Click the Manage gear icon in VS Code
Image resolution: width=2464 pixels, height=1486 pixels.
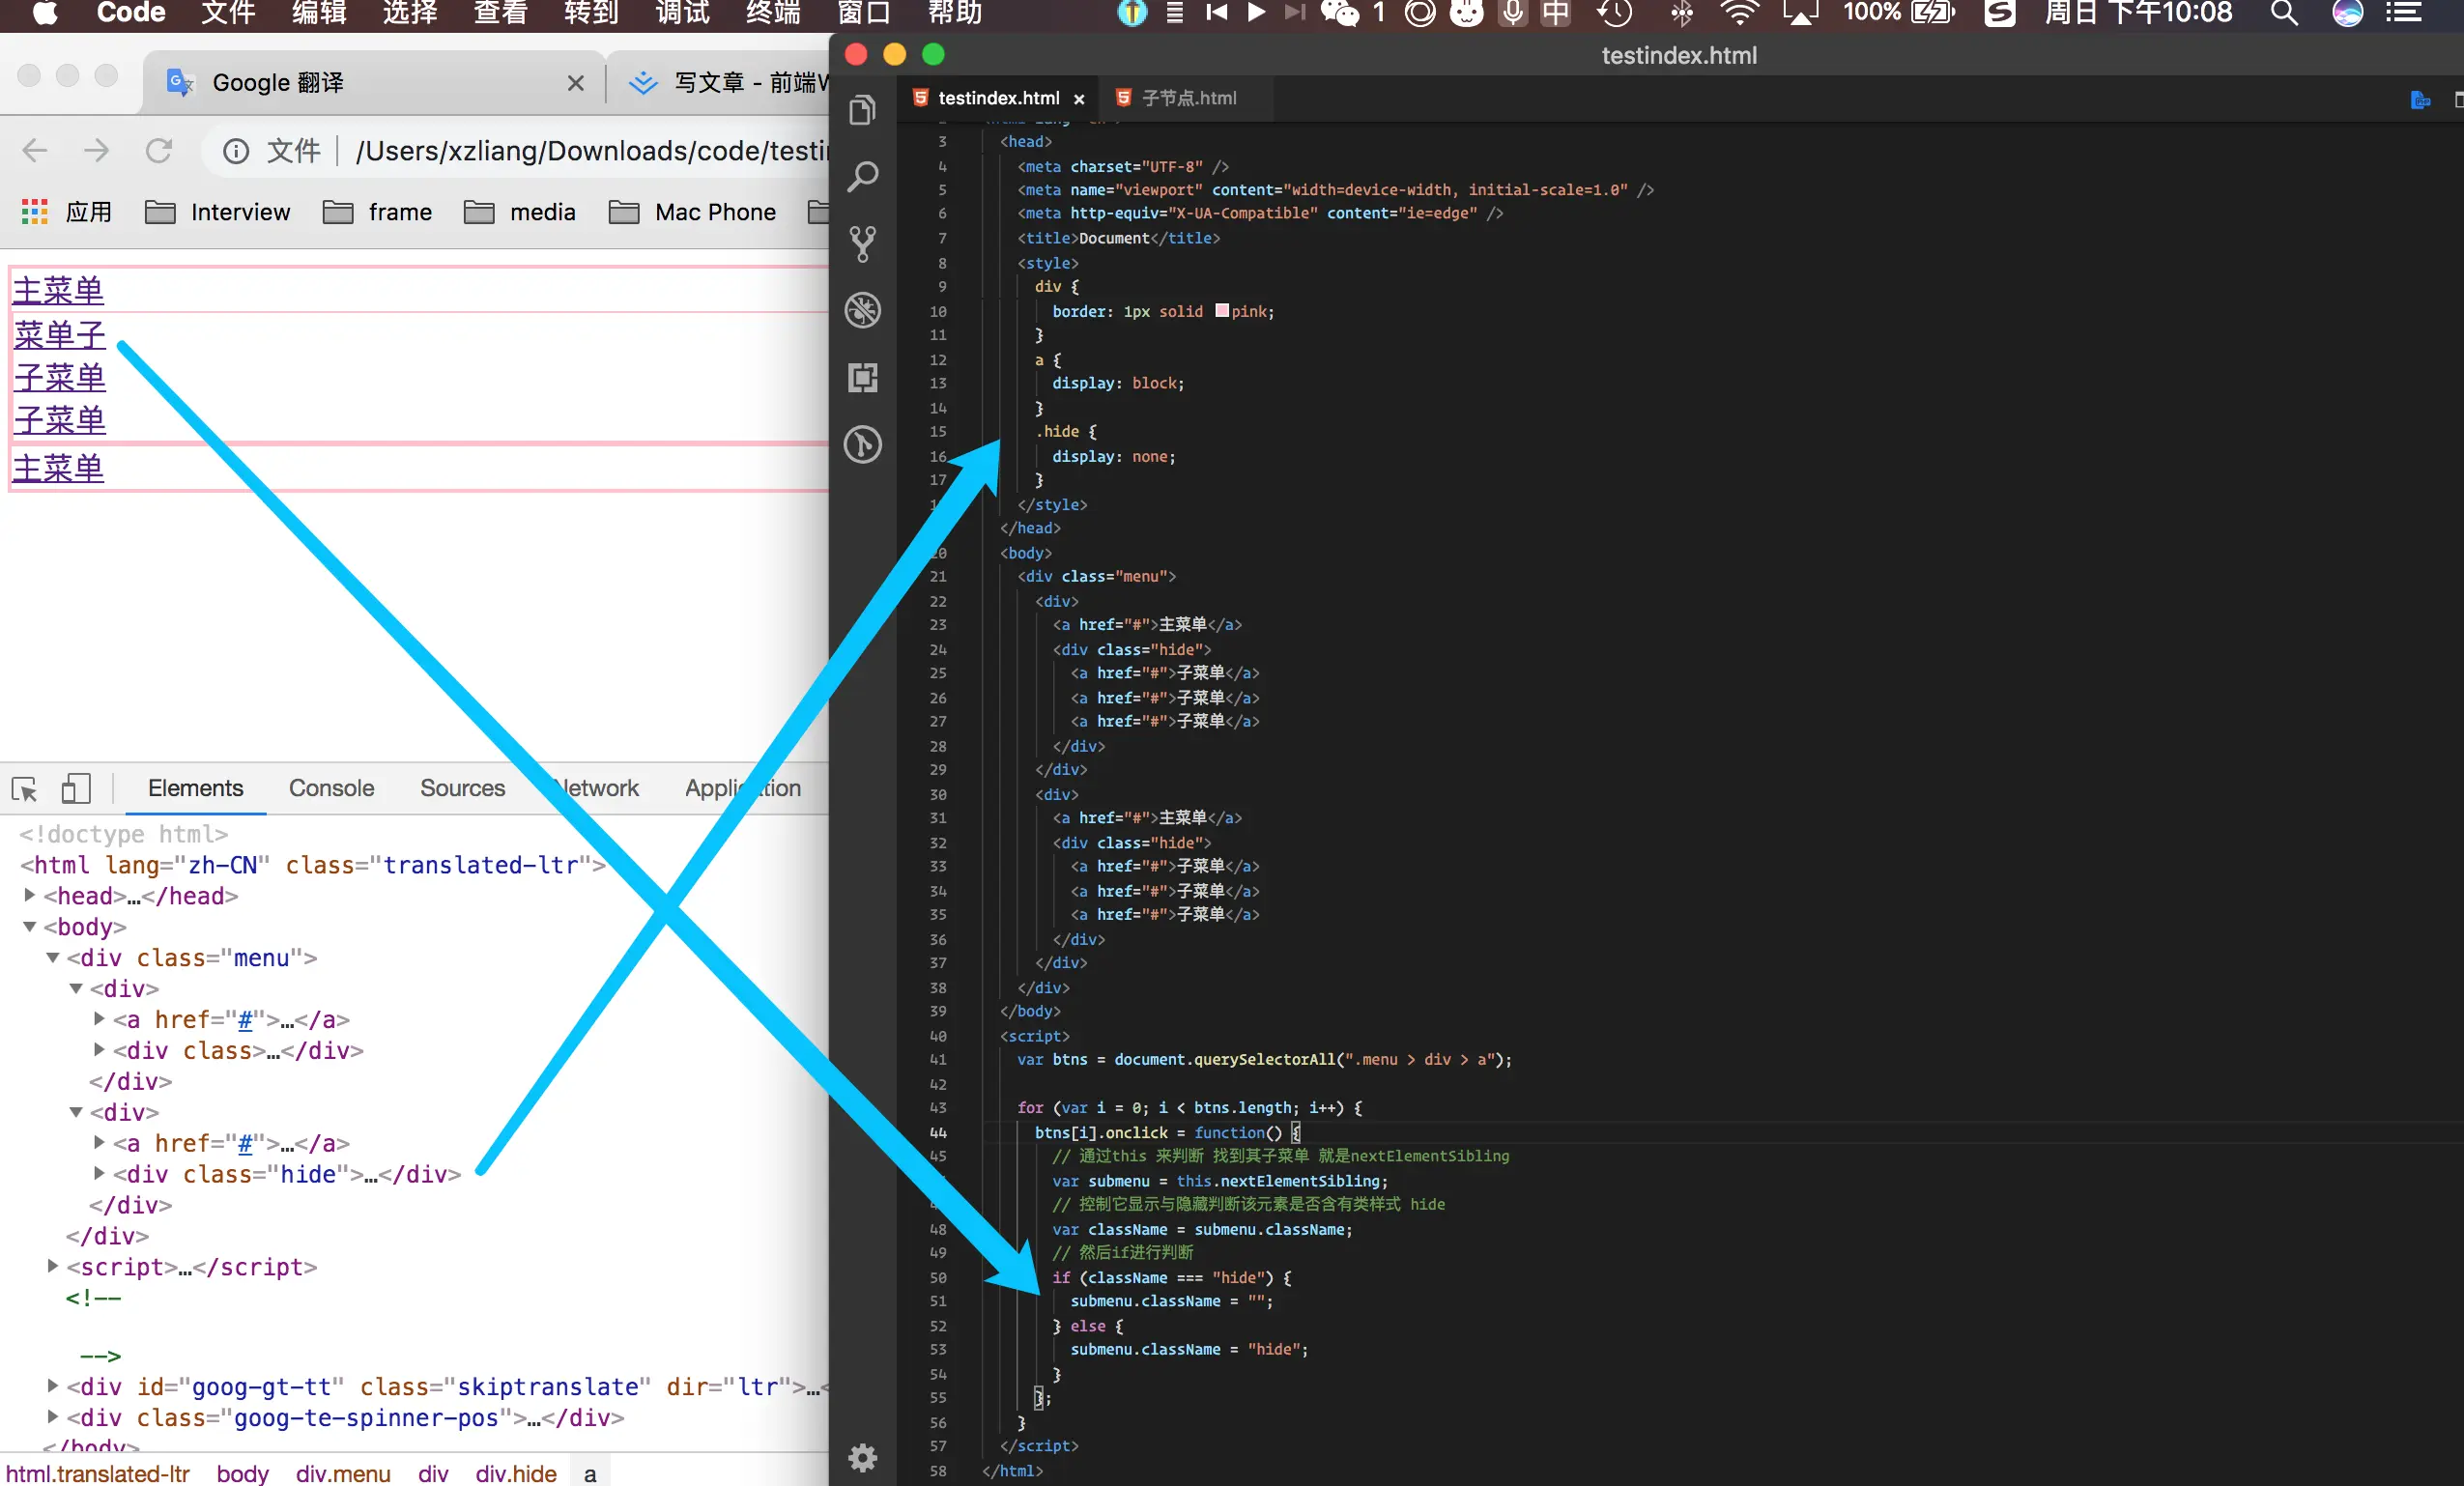tap(862, 1457)
